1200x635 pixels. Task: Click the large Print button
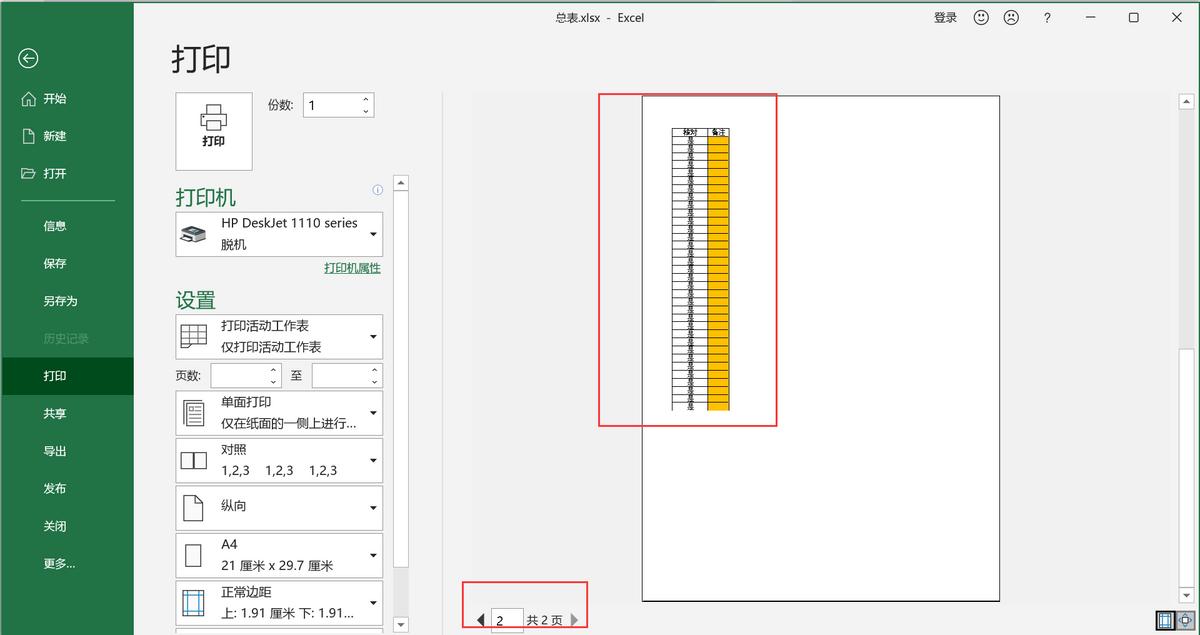(214, 131)
